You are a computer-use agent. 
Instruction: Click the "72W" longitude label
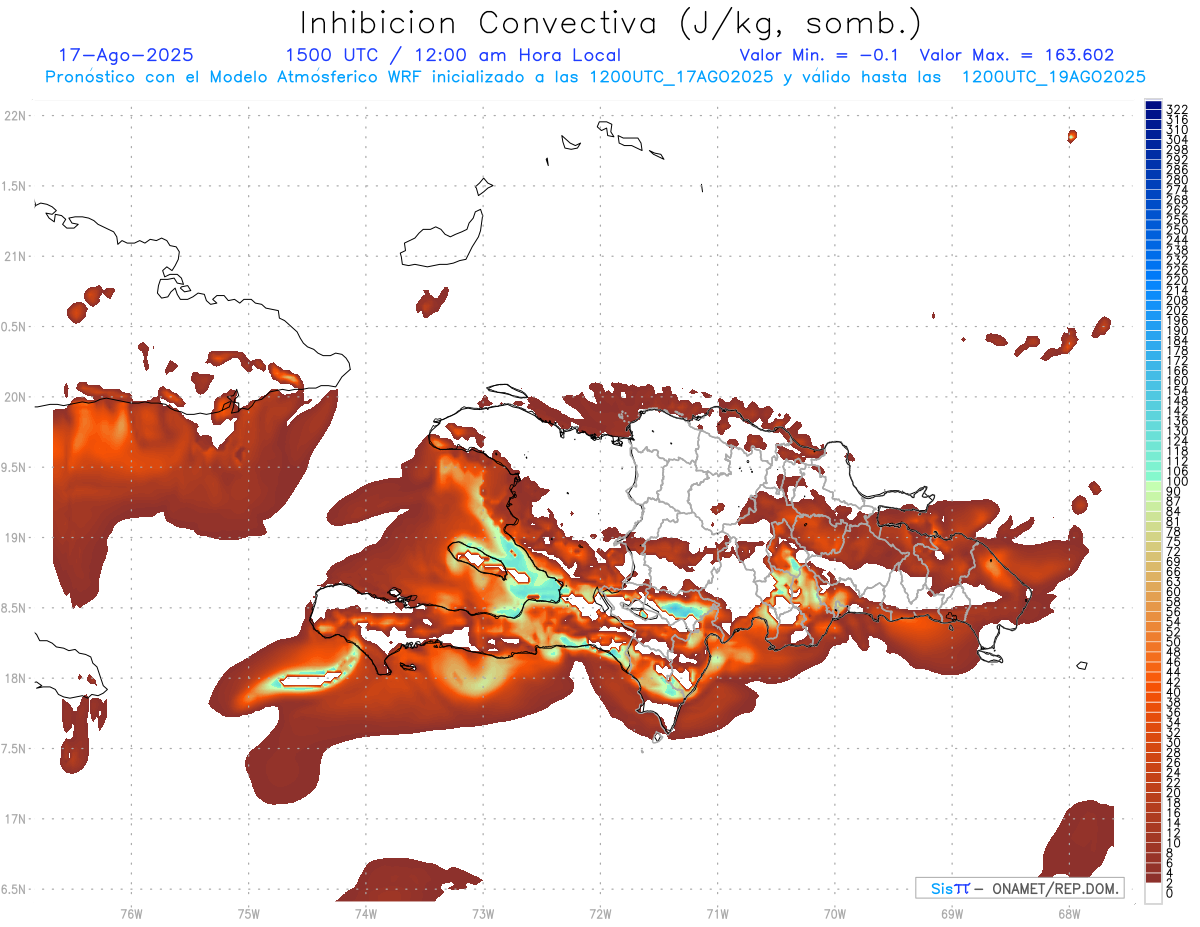[600, 913]
